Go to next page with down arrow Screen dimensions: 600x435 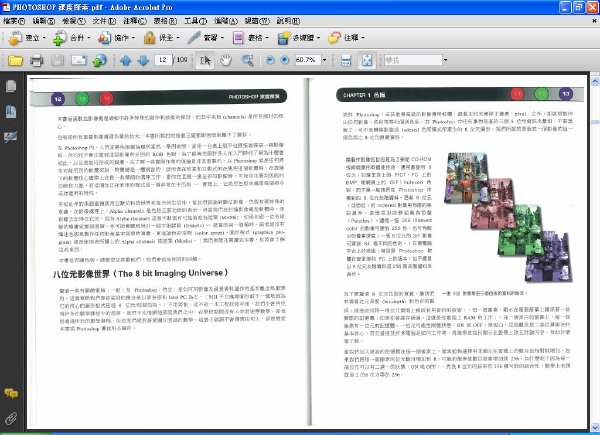point(143,60)
